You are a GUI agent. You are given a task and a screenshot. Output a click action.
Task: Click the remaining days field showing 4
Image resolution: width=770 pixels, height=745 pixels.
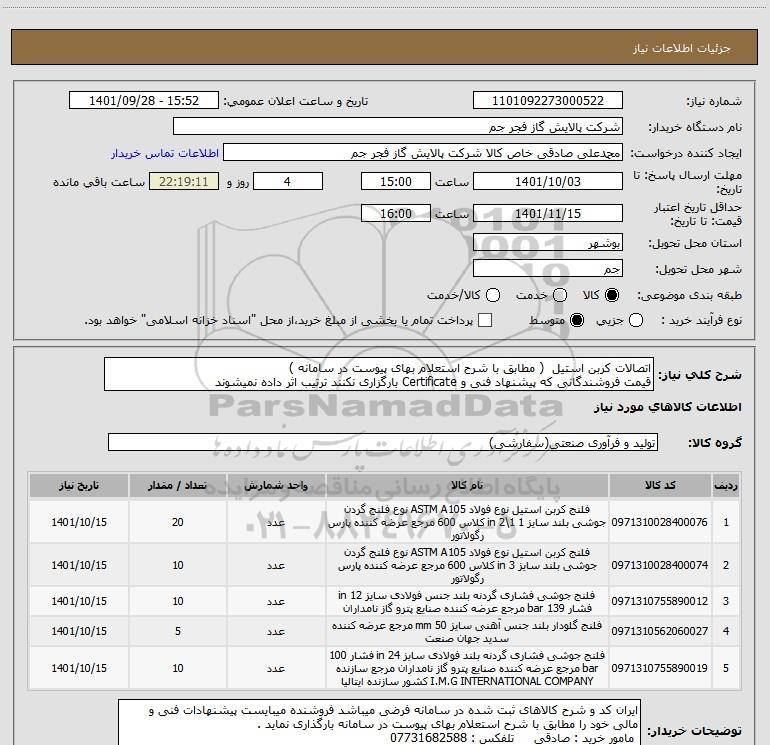pos(288,182)
